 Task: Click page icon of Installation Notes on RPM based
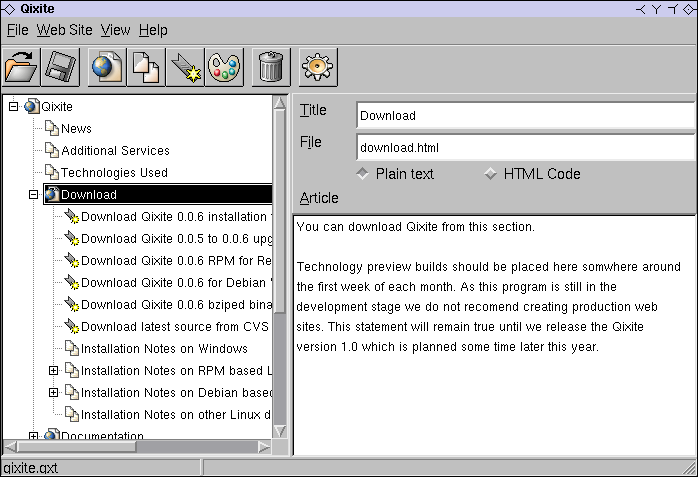tap(72, 370)
